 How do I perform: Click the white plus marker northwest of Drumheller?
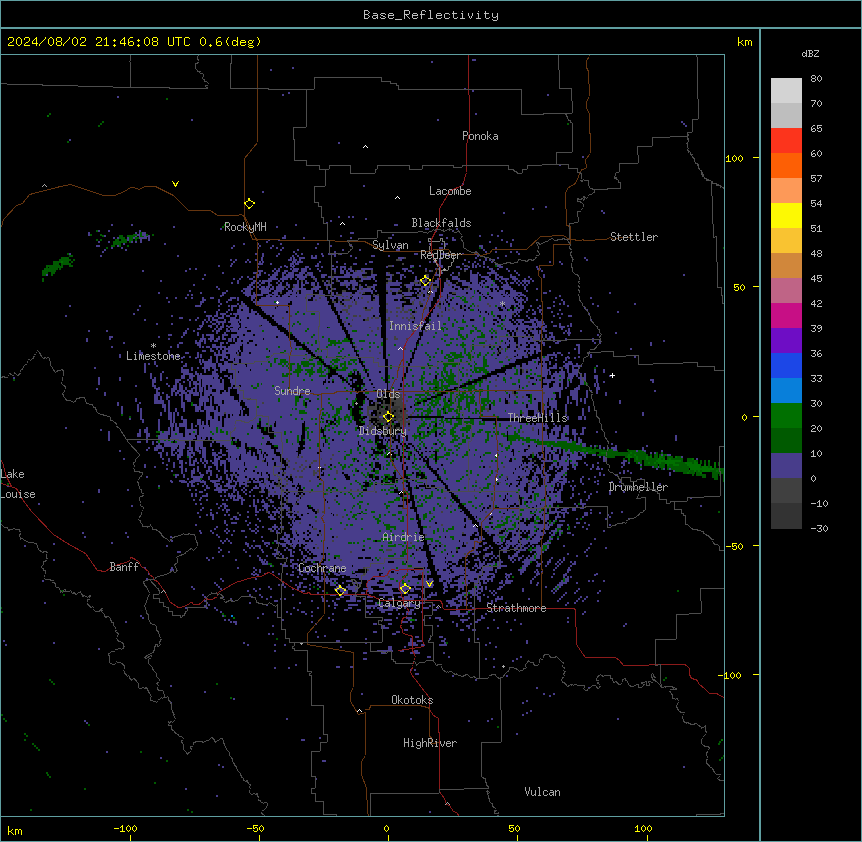pos(612,375)
